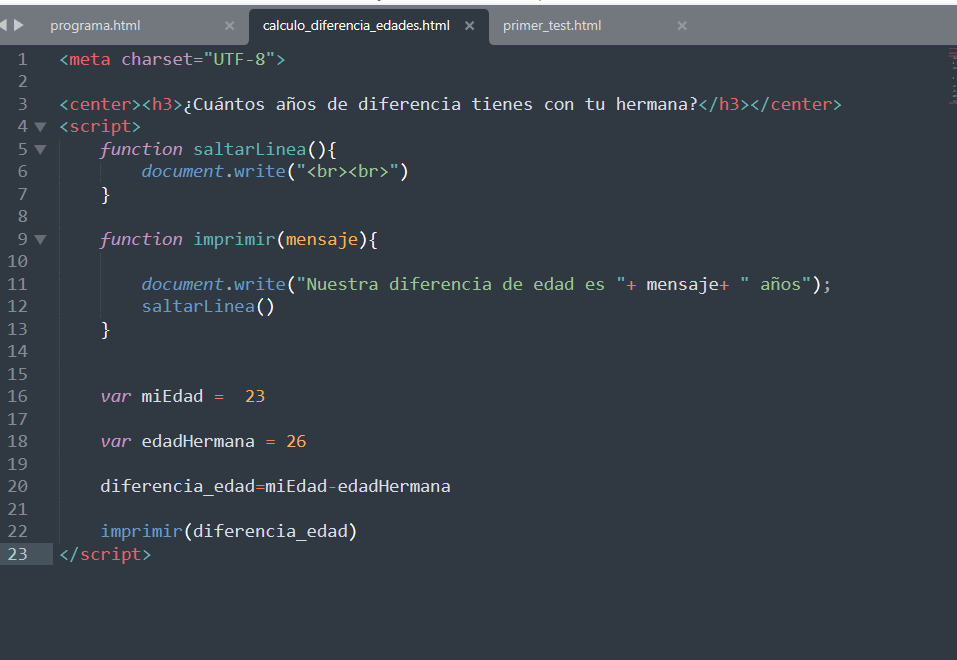Image resolution: width=957 pixels, height=660 pixels.
Task: Click line number 1 in the gutter
Action: [23, 59]
